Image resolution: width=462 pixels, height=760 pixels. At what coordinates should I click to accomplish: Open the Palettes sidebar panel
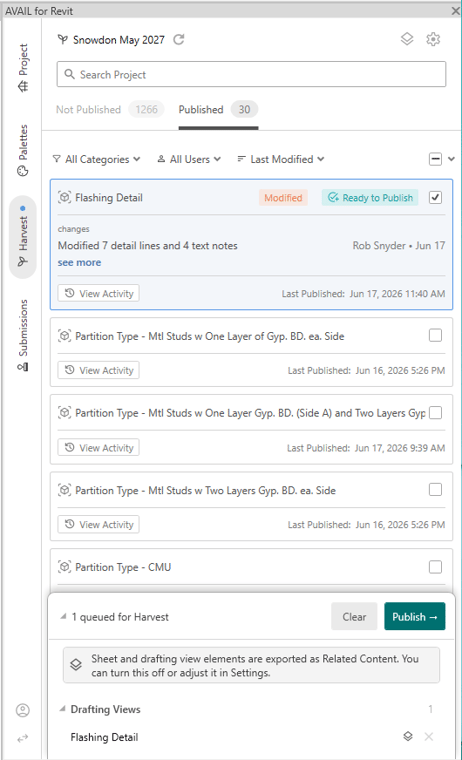tap(23, 150)
